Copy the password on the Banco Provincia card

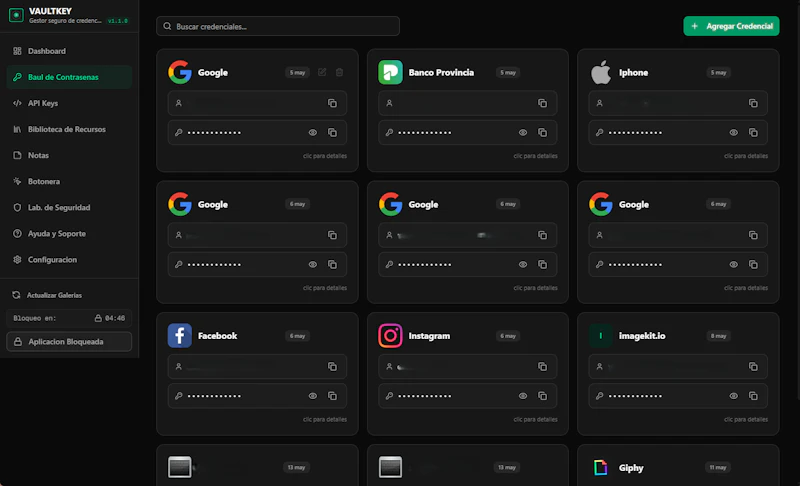(x=542, y=133)
